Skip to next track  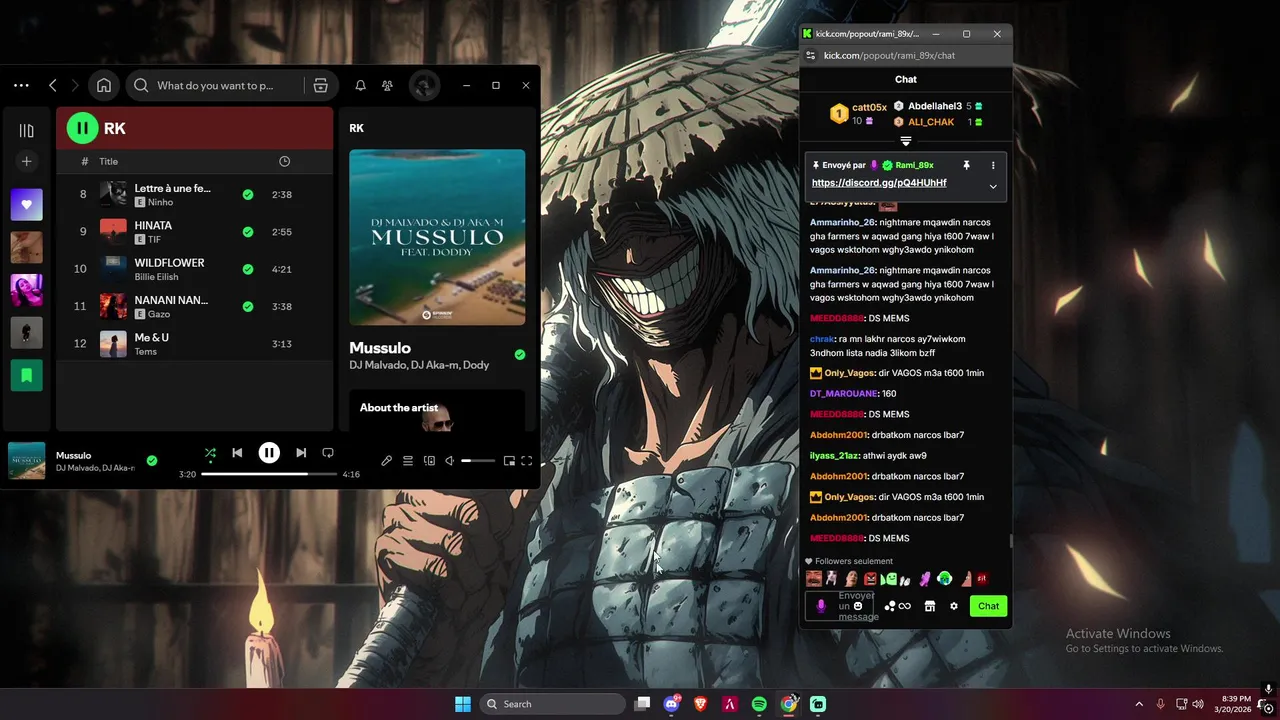point(301,453)
